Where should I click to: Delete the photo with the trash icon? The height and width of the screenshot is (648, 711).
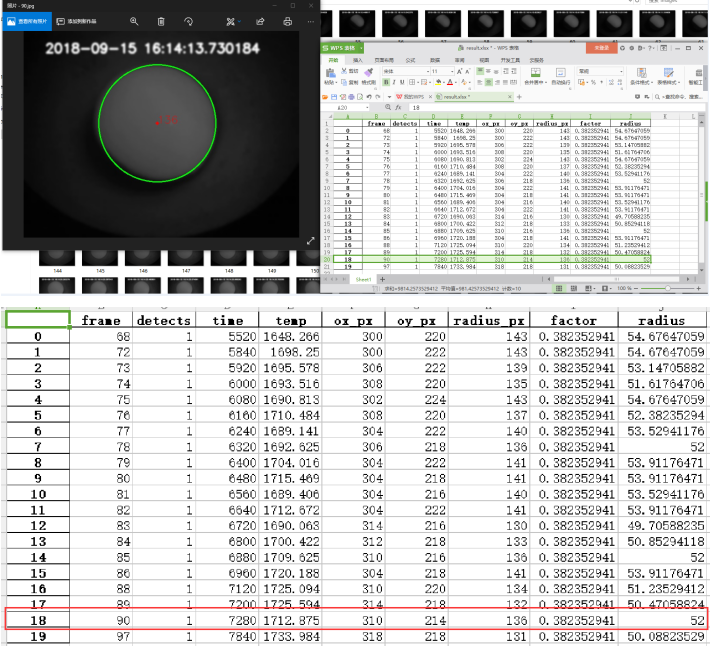[x=161, y=21]
